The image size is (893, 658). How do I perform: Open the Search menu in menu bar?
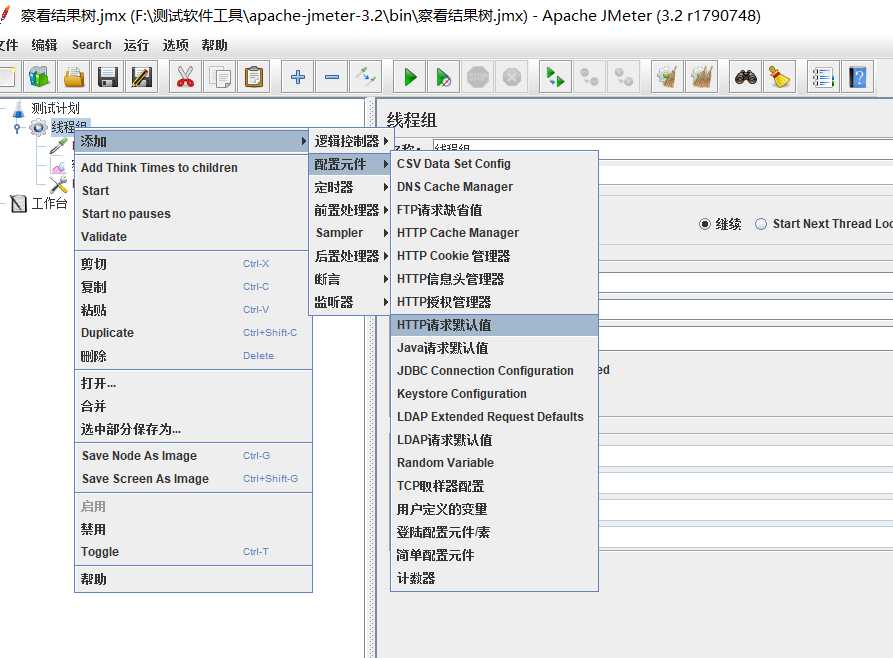92,45
